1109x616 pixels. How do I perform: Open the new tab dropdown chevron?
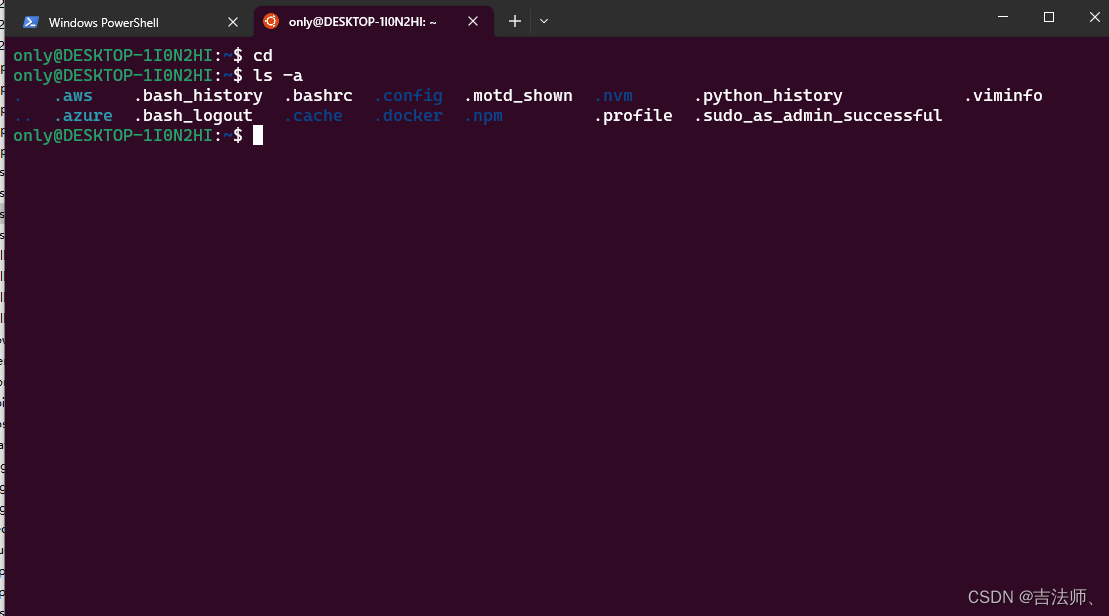(543, 20)
